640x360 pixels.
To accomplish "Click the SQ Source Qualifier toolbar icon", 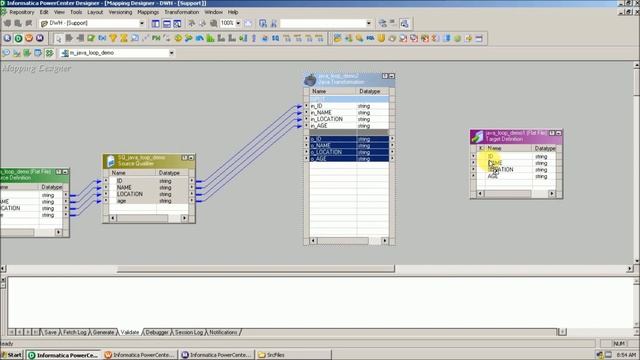I will pos(276,38).
